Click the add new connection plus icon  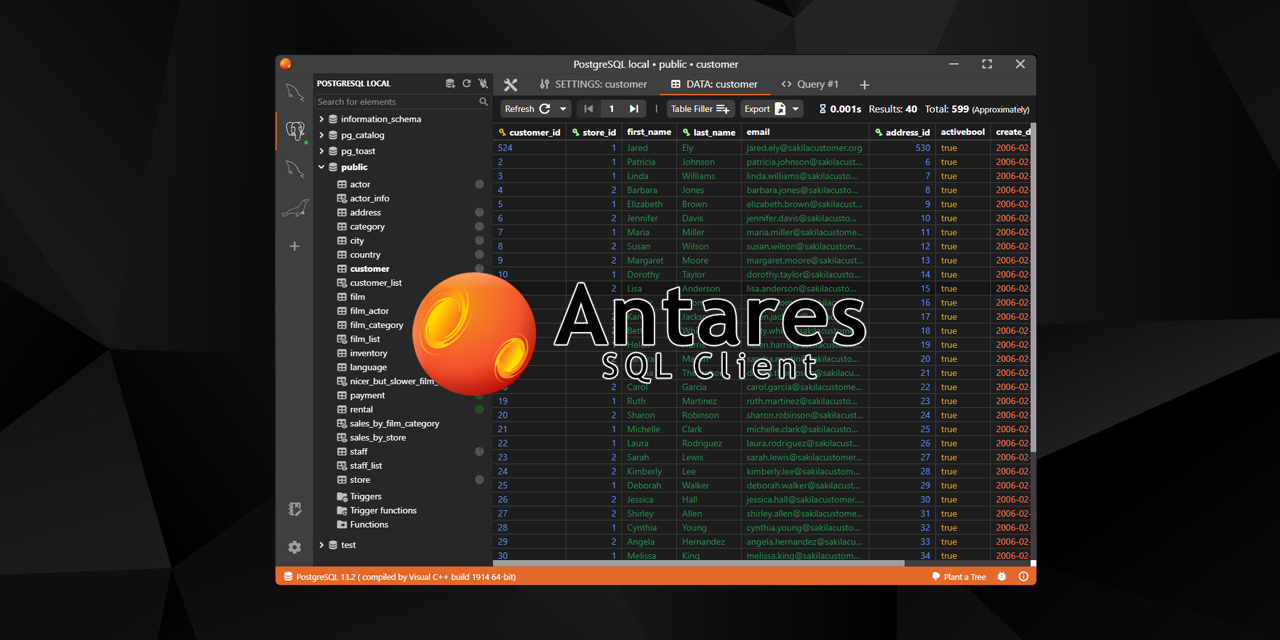click(294, 246)
